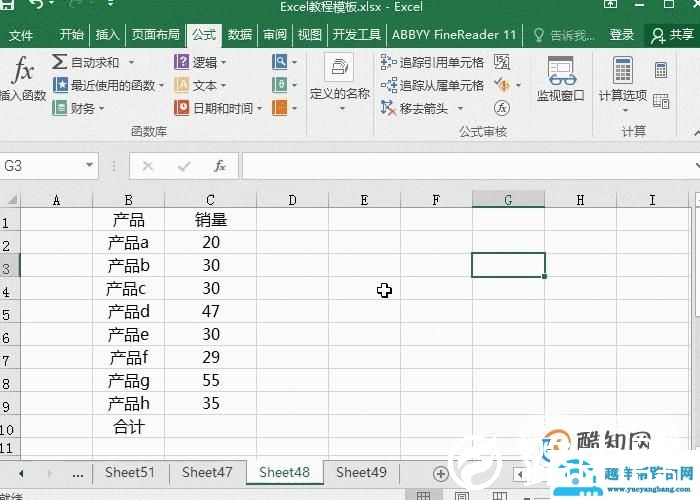This screenshot has height=500, width=700.
Task: Click the add new sheet plus icon
Action: coord(440,473)
